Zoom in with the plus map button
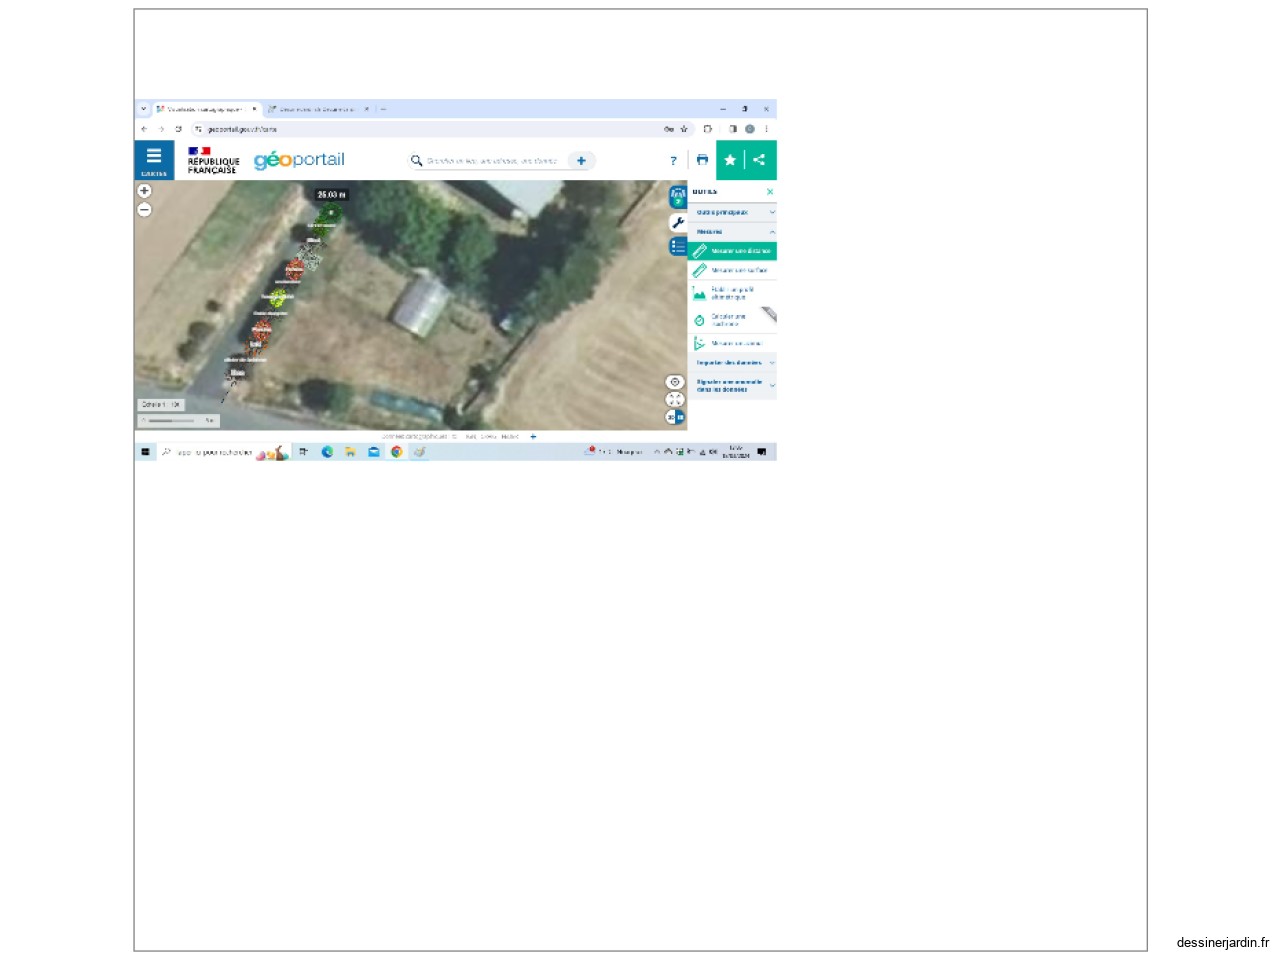 point(144,190)
